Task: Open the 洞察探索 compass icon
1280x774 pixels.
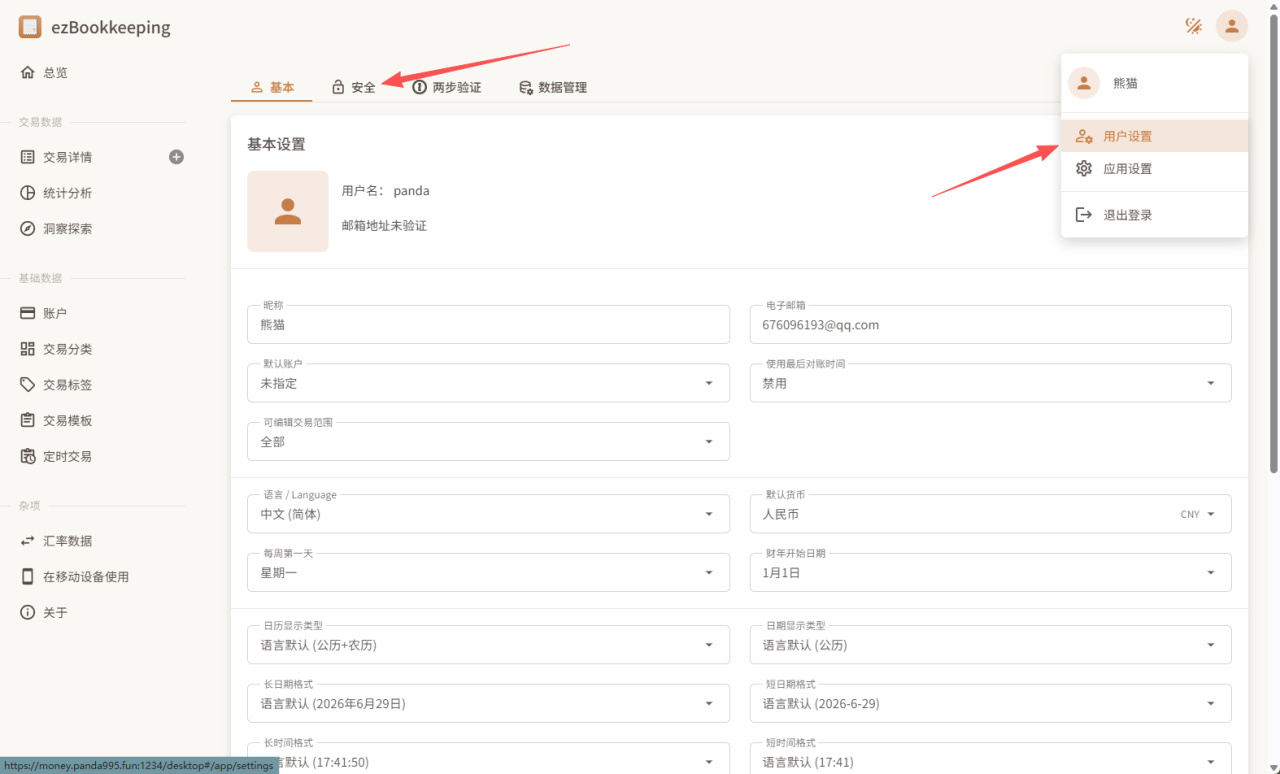Action: 27,229
